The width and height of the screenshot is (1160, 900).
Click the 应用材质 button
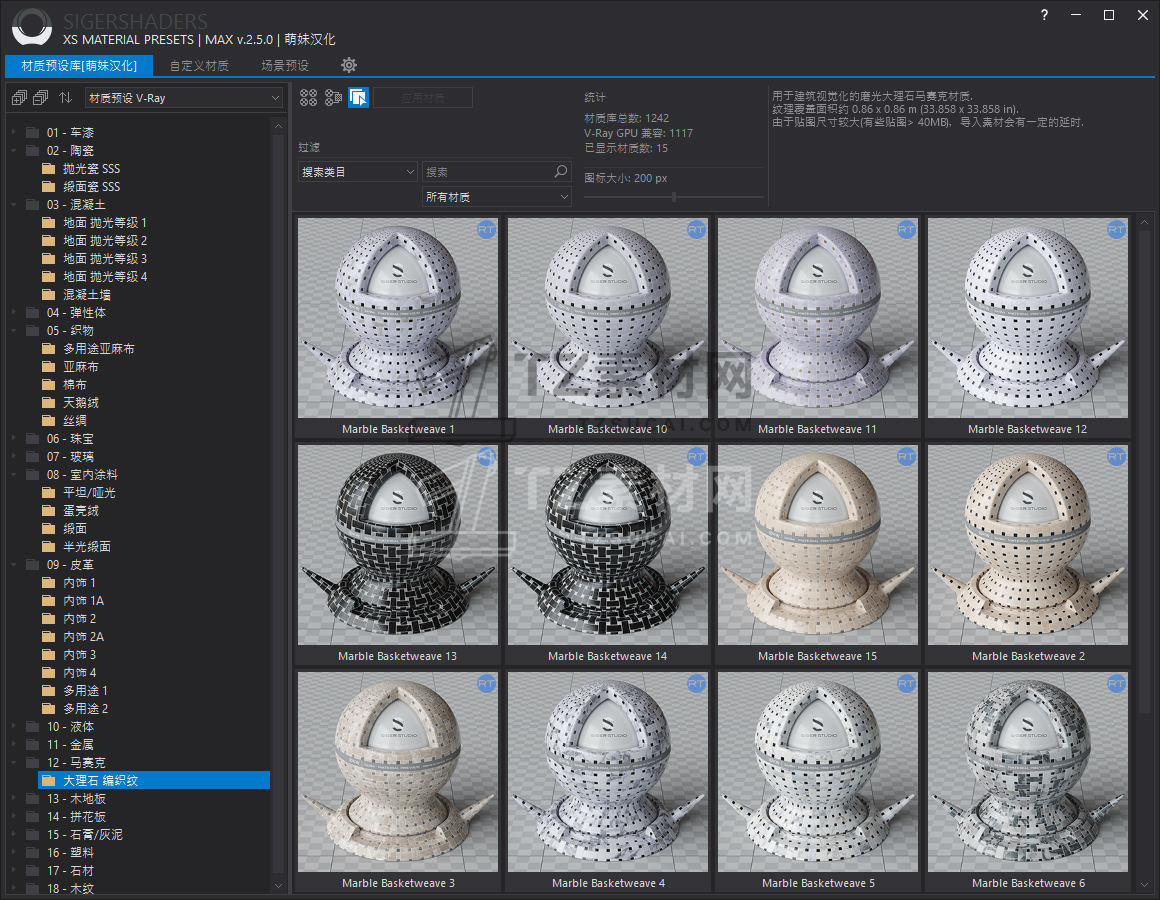[x=423, y=98]
